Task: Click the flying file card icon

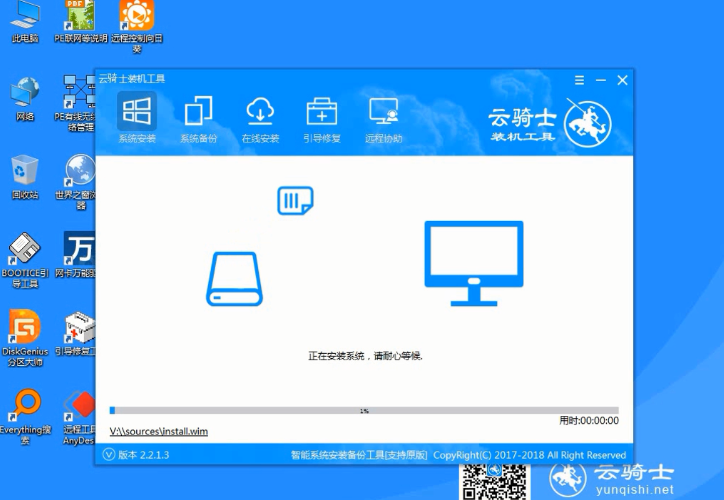Action: click(295, 200)
